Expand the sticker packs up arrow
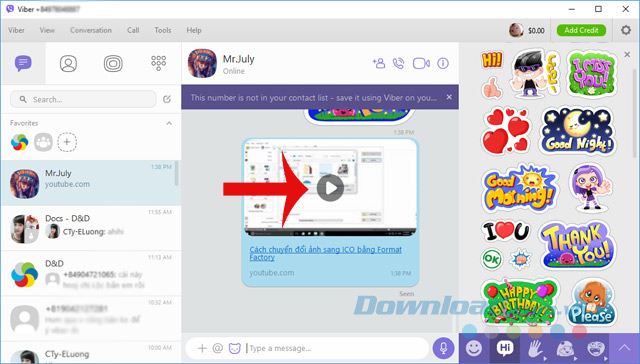 coord(624,348)
